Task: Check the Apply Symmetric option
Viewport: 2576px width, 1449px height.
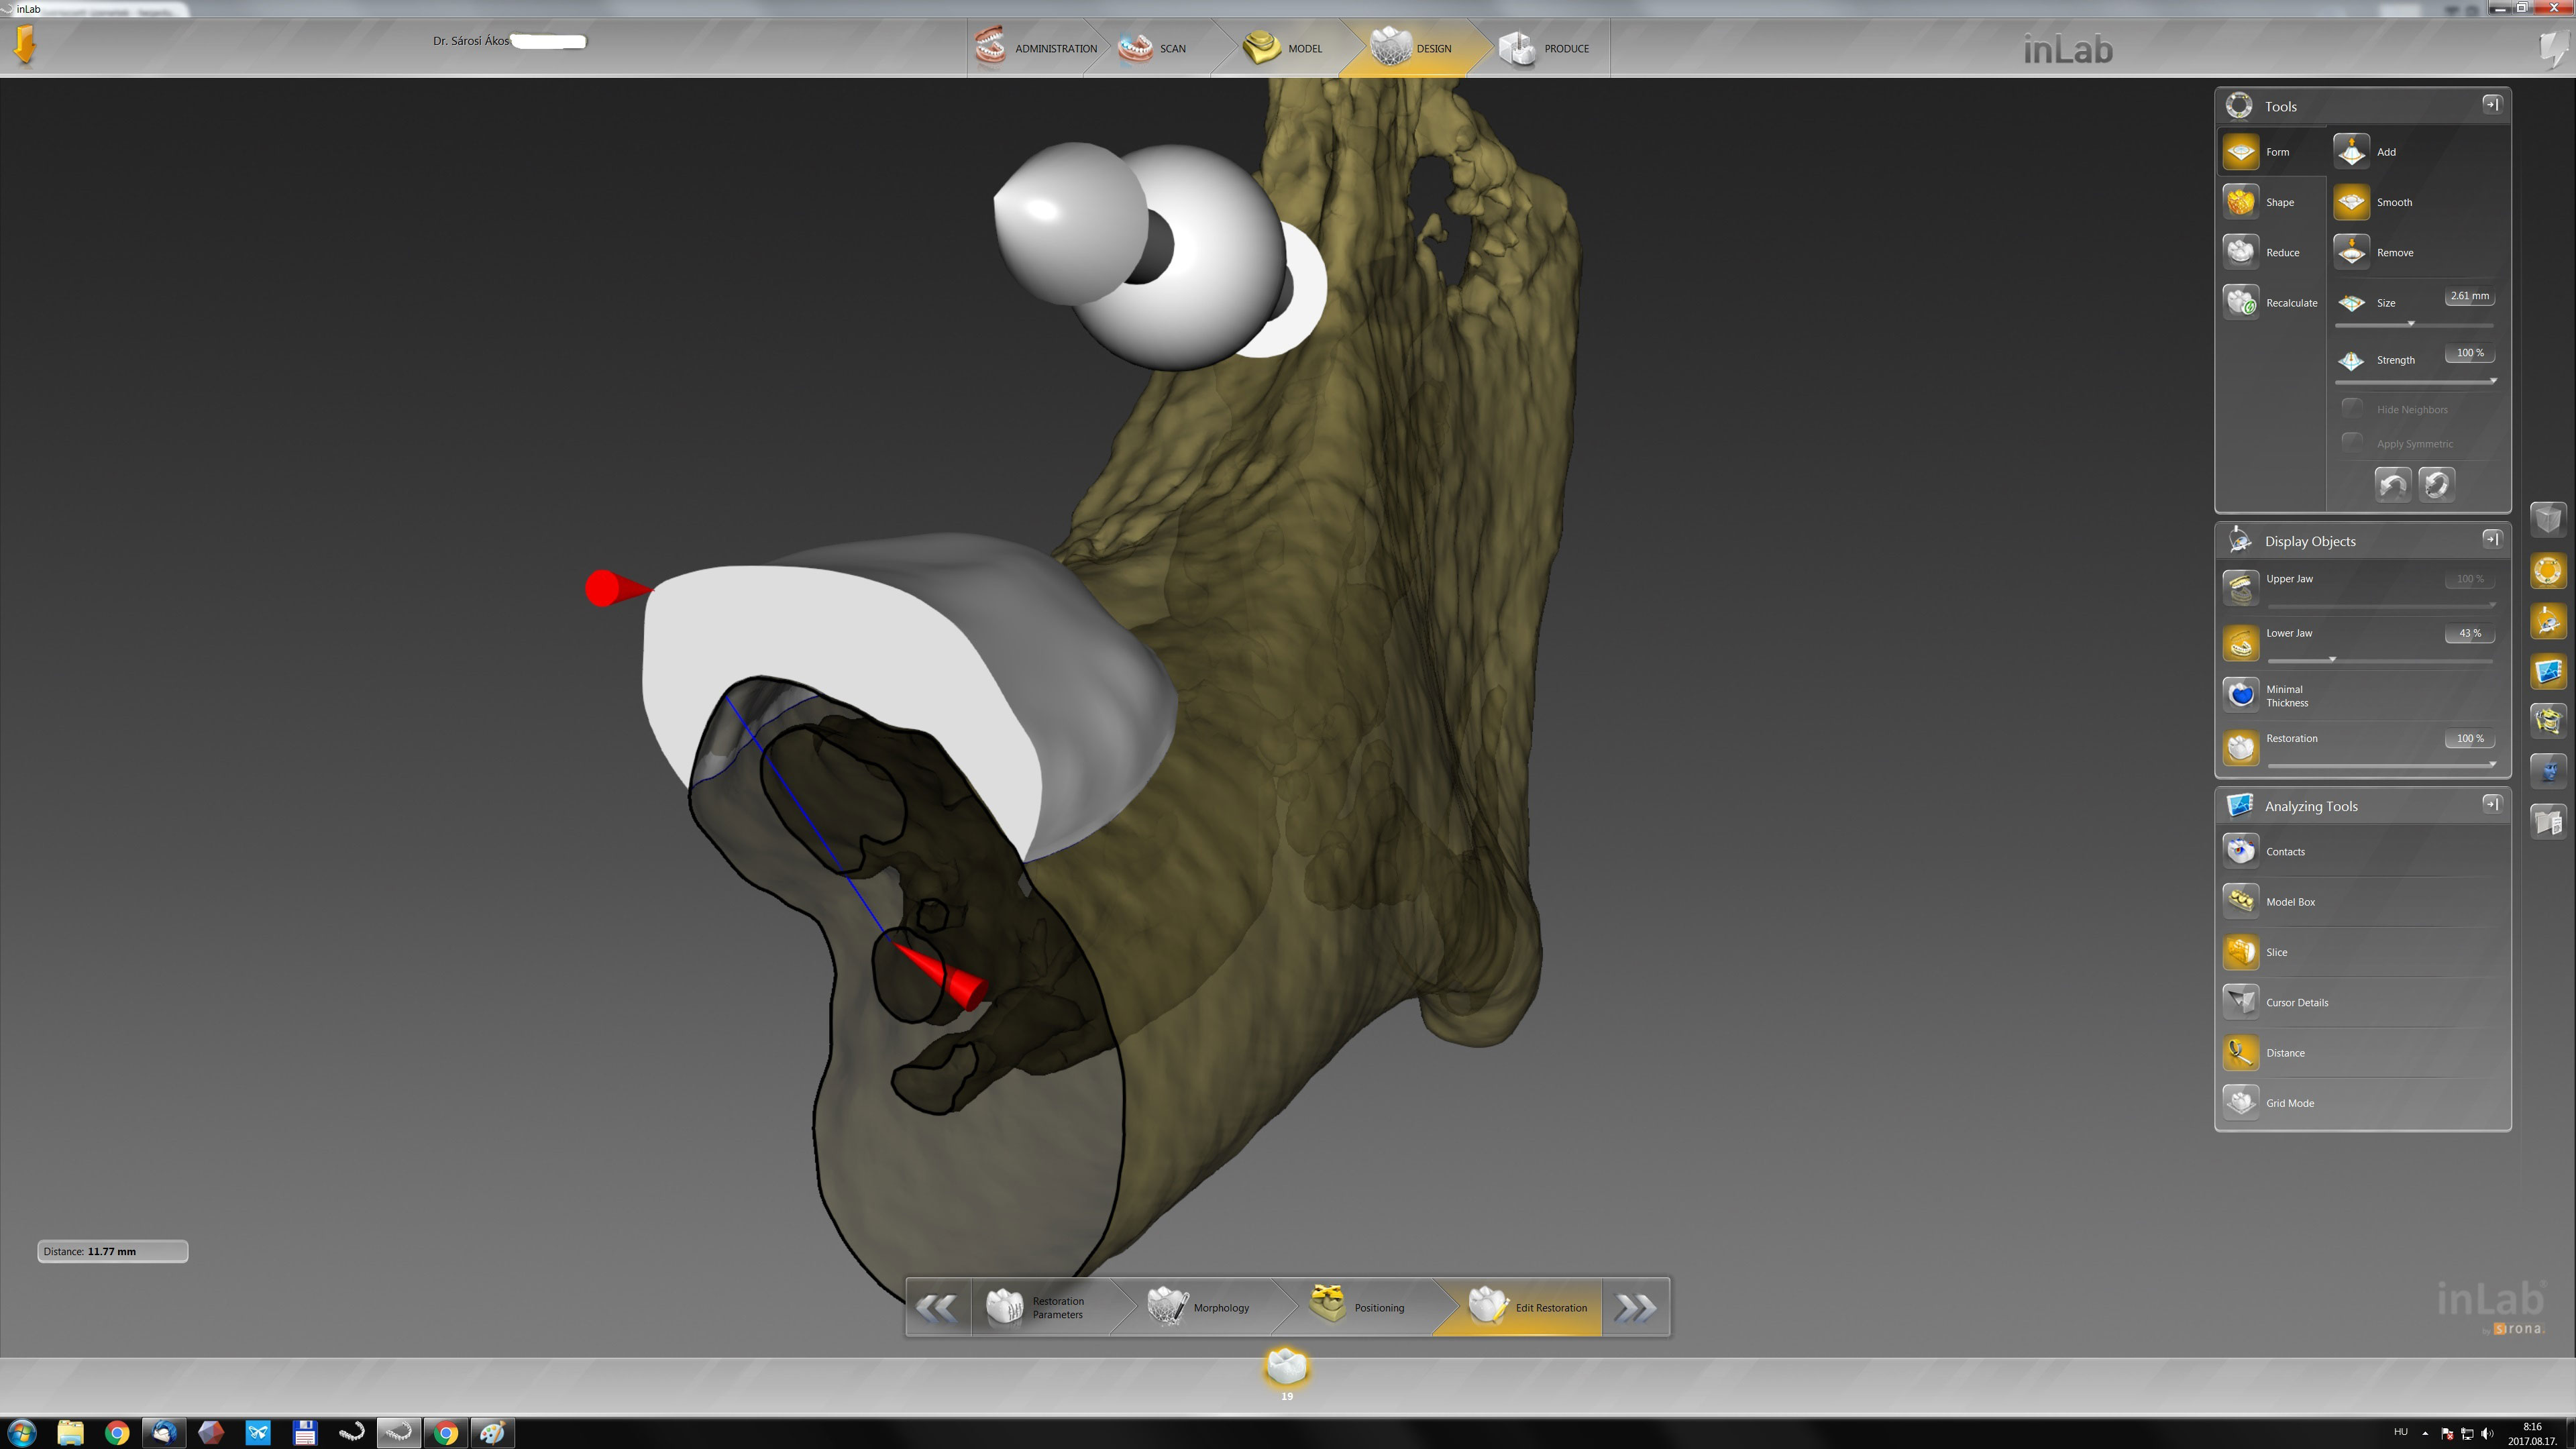Action: coord(2352,443)
